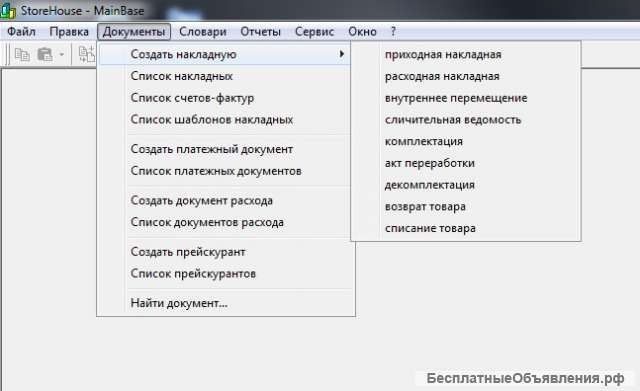Open the Файл menu
This screenshot has height=391, width=640.
(x=21, y=31)
